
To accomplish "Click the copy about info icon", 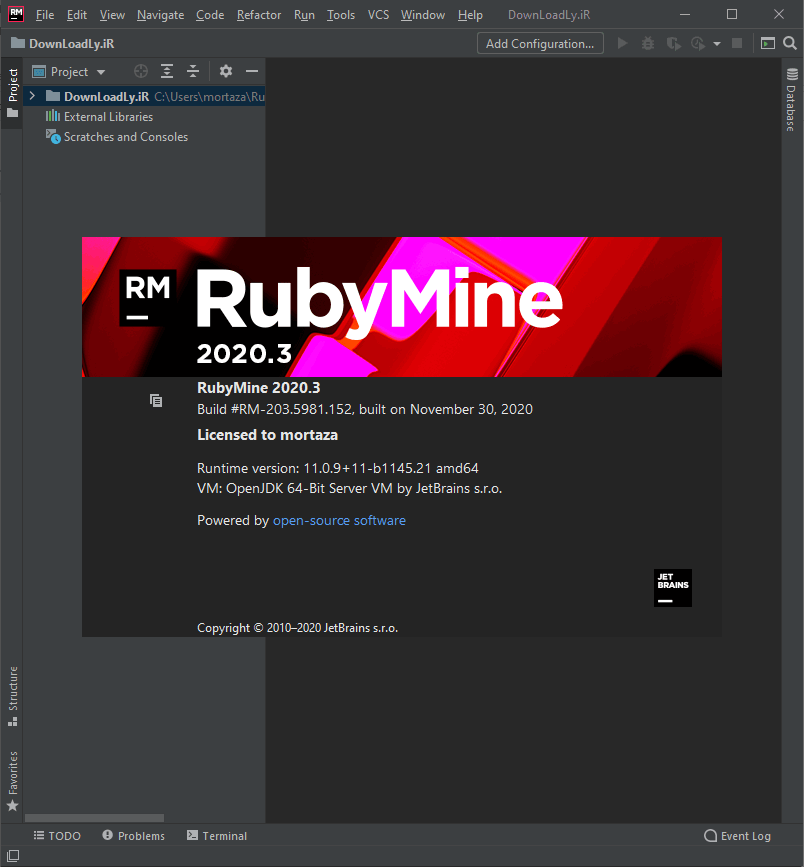I will click(156, 400).
